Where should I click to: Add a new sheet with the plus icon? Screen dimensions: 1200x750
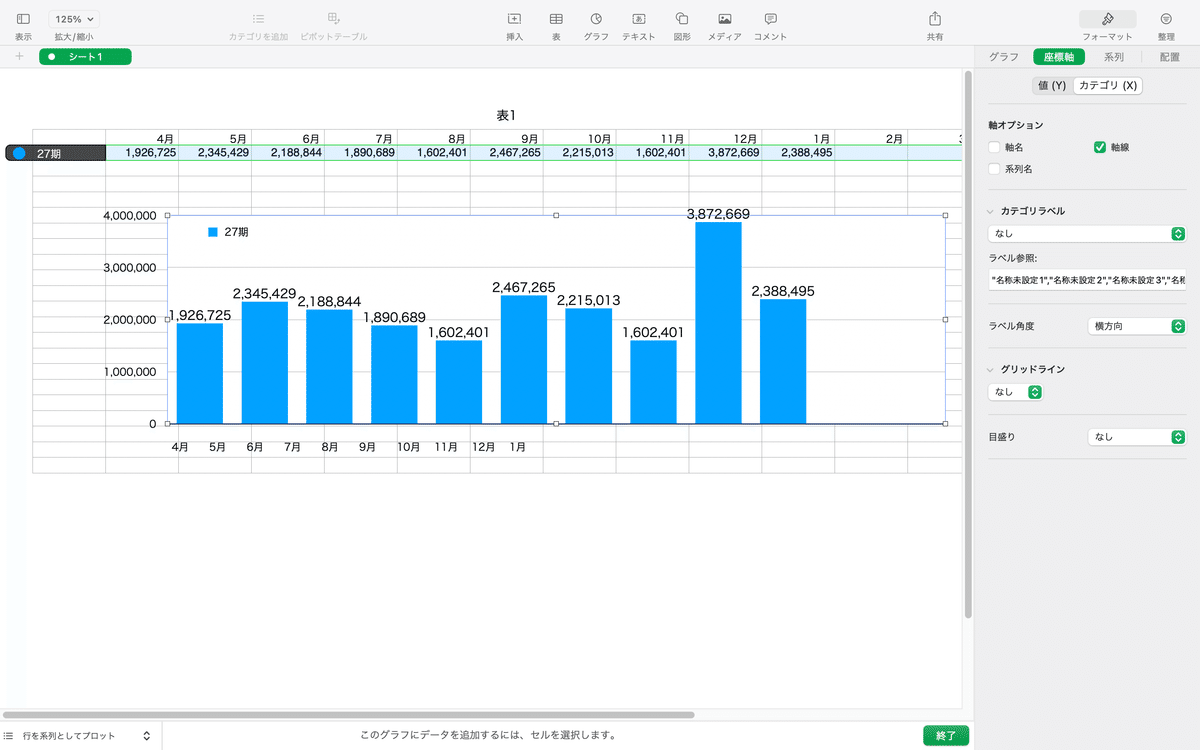(19, 56)
